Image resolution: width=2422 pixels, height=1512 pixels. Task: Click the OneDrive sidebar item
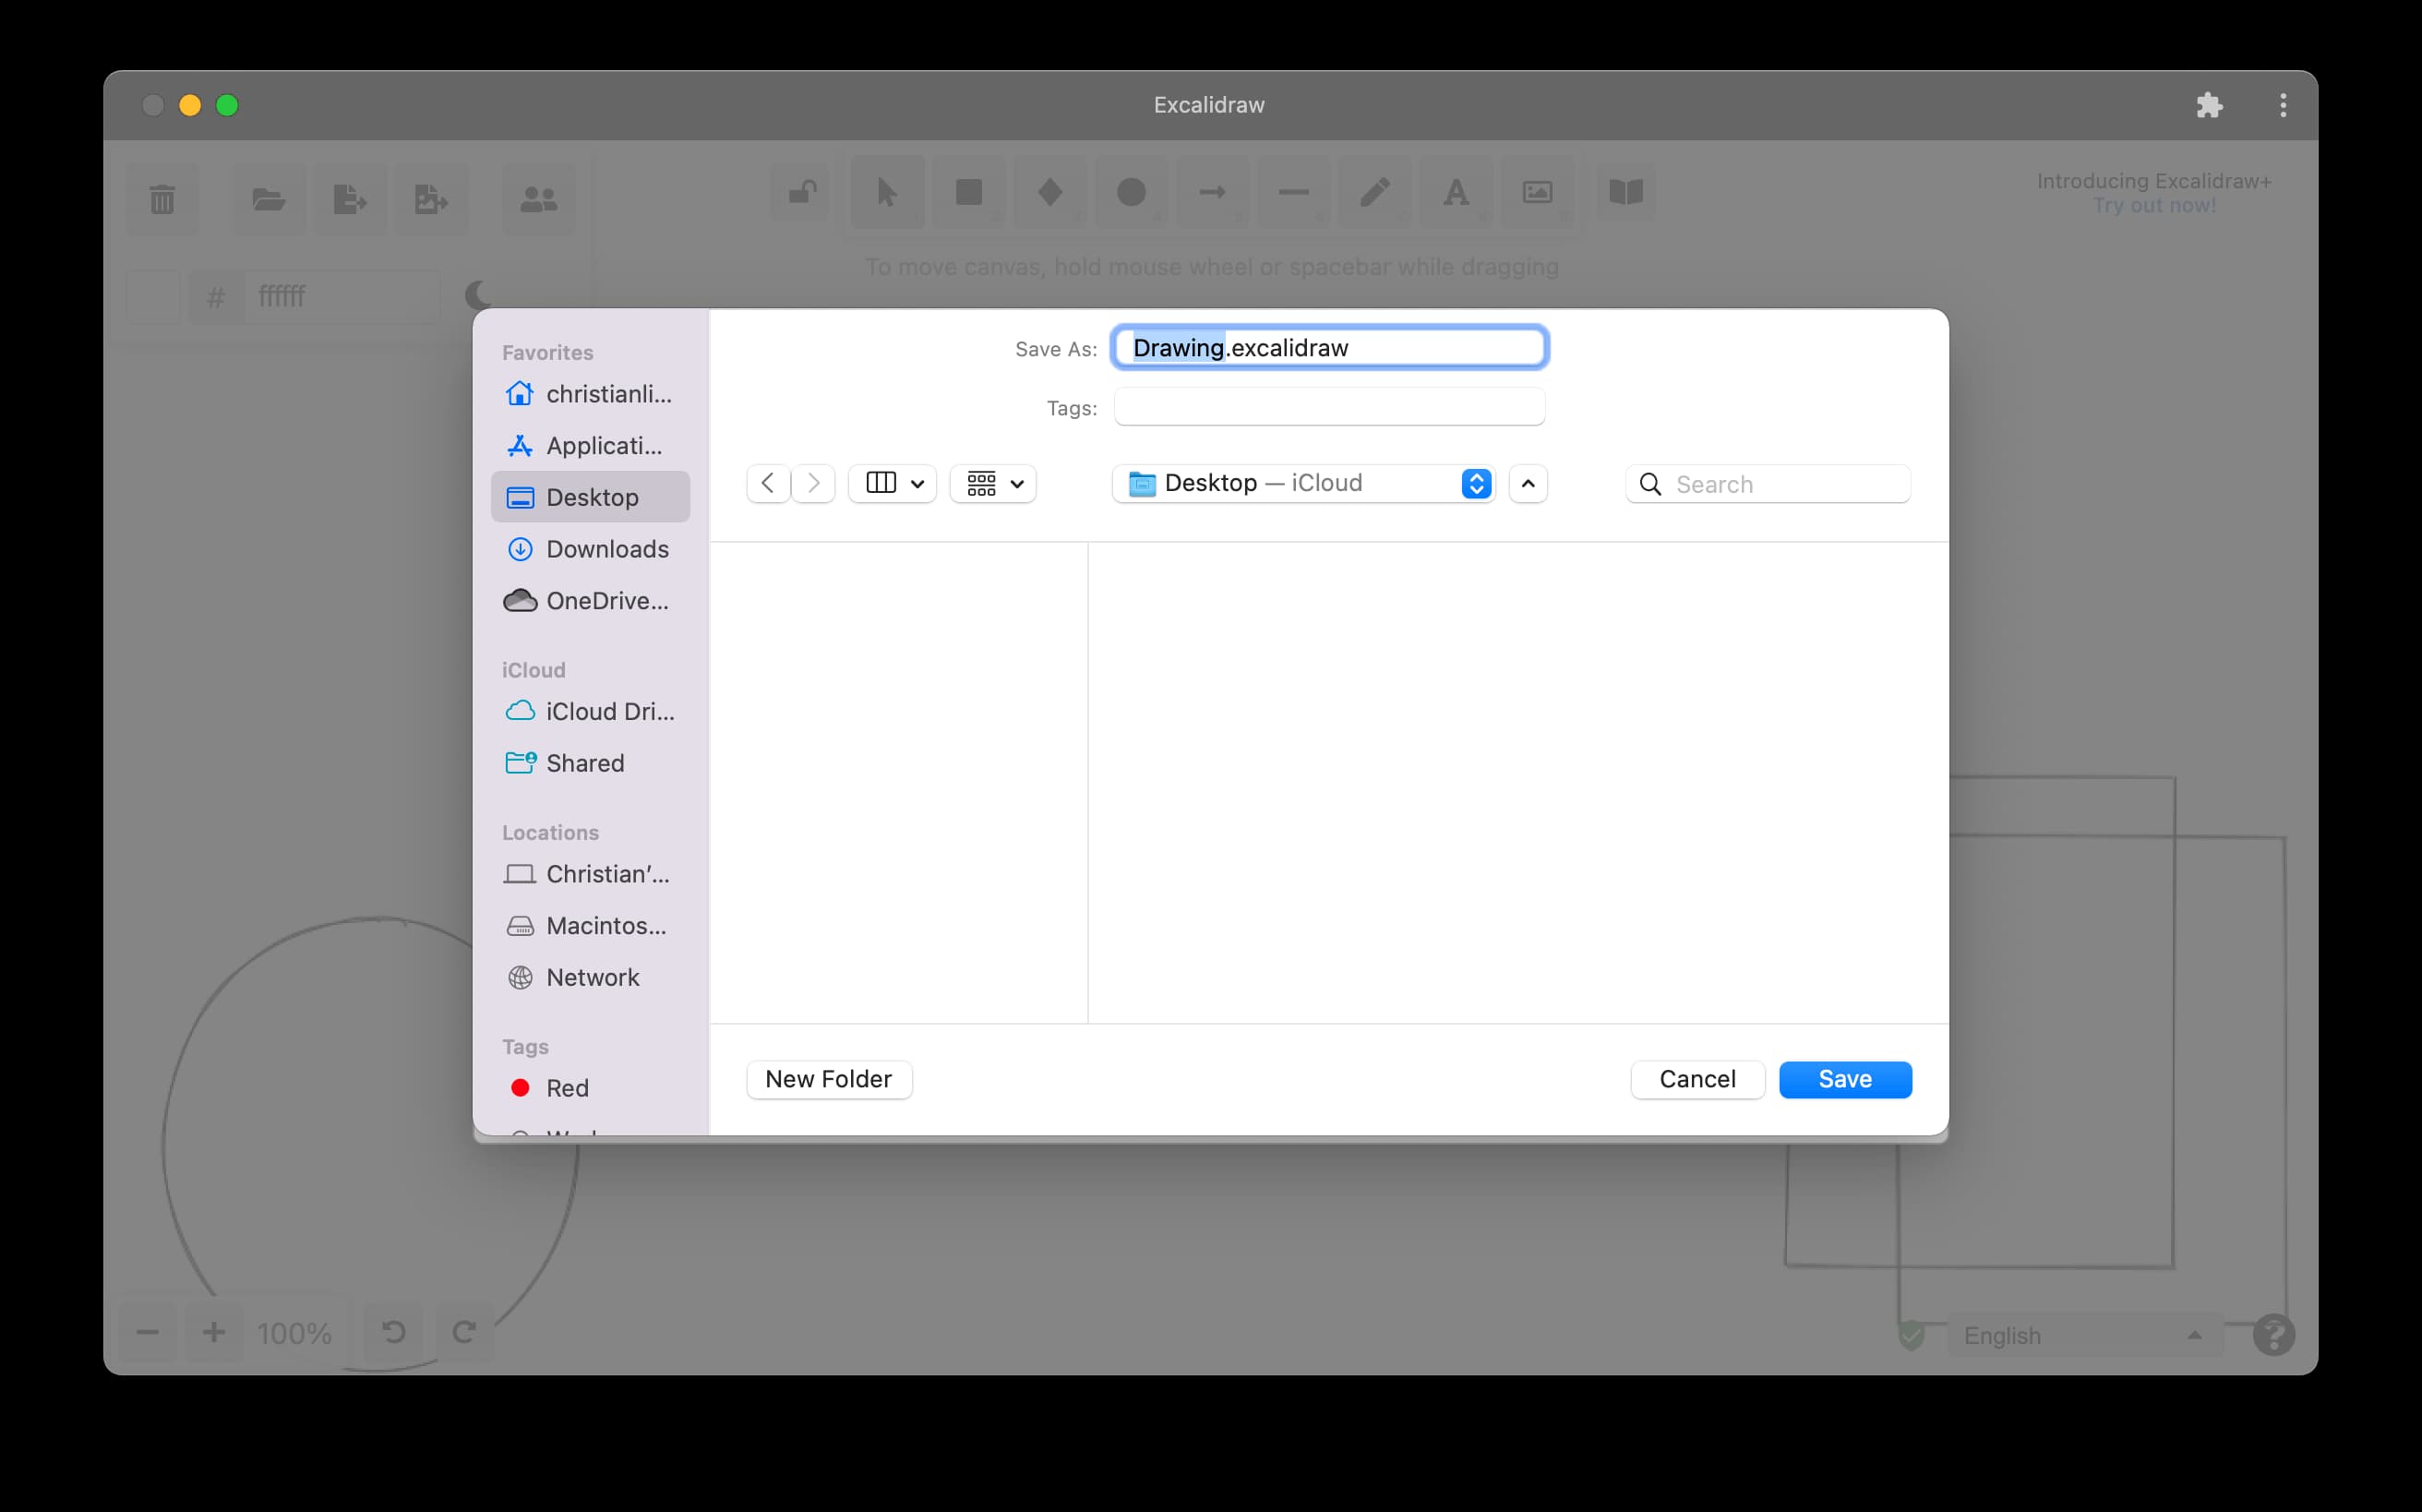click(x=606, y=601)
